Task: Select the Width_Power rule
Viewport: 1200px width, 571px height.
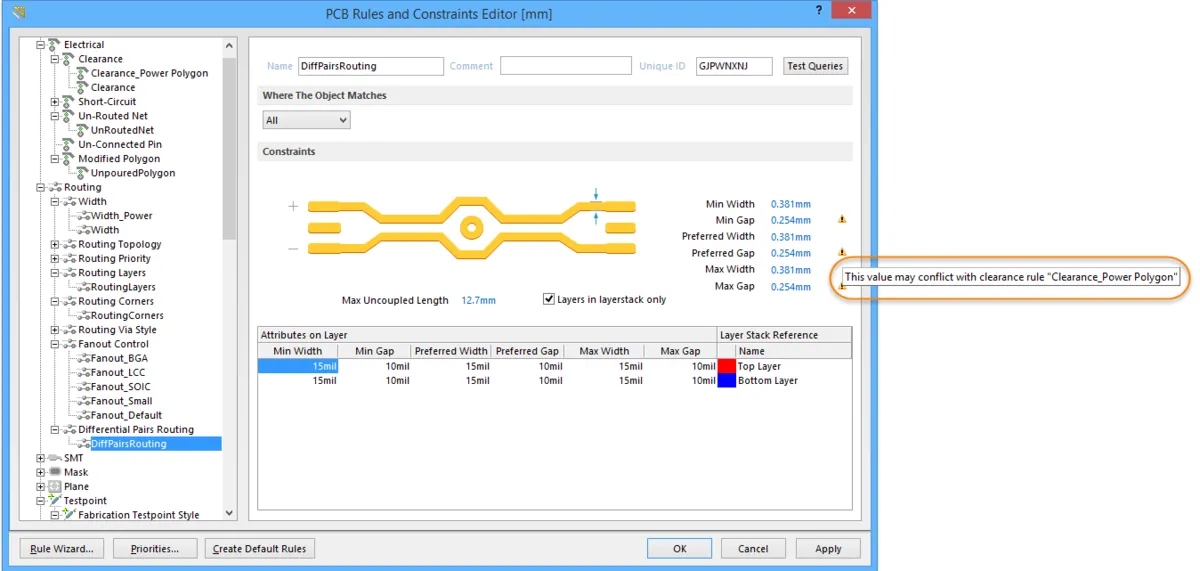Action: click(122, 215)
